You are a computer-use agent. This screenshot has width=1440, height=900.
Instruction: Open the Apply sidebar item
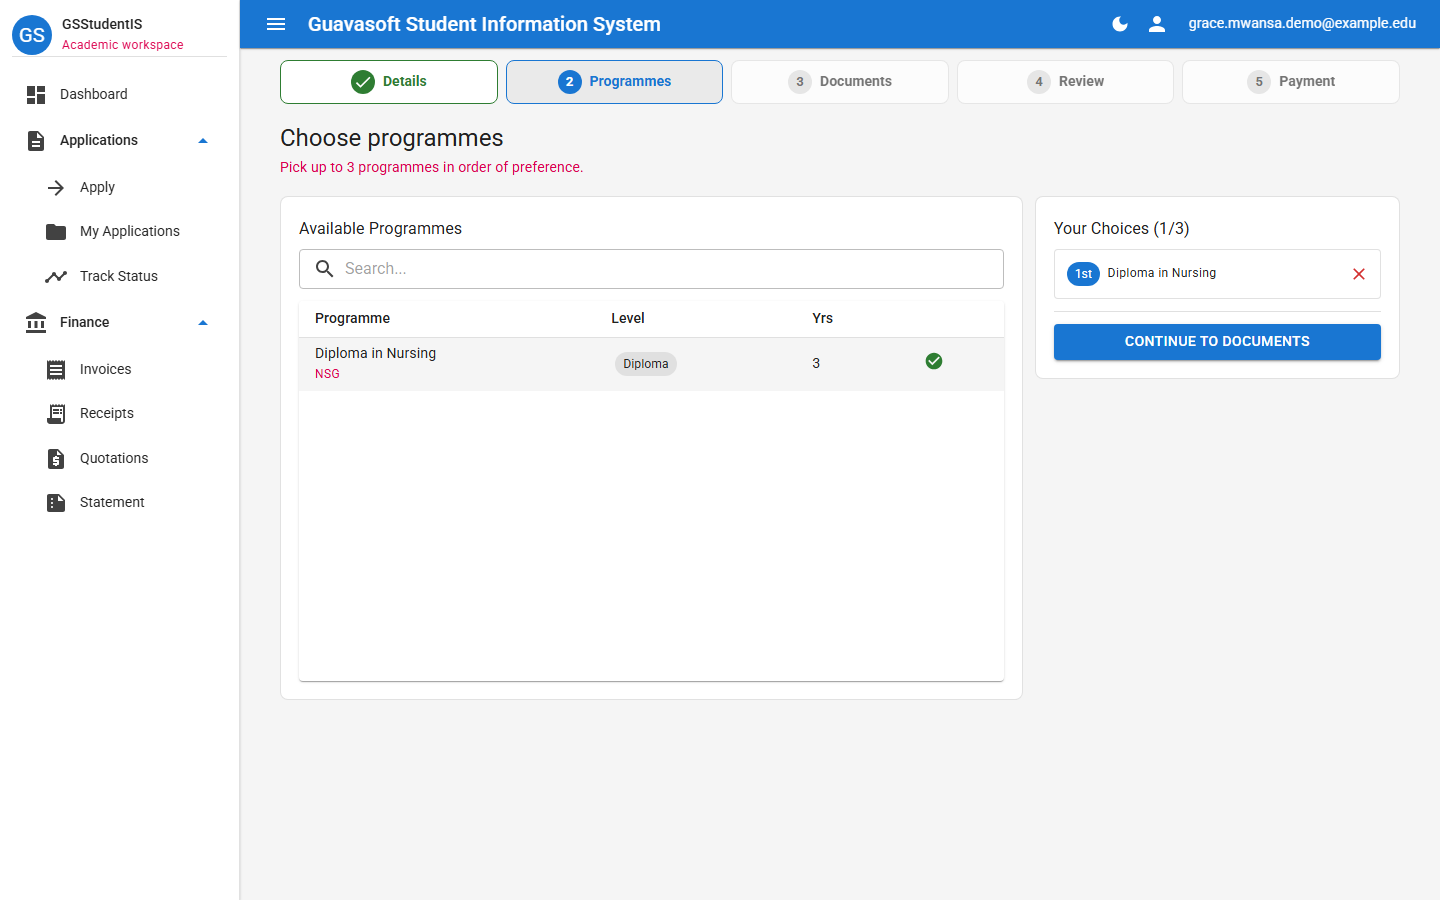pos(120,187)
